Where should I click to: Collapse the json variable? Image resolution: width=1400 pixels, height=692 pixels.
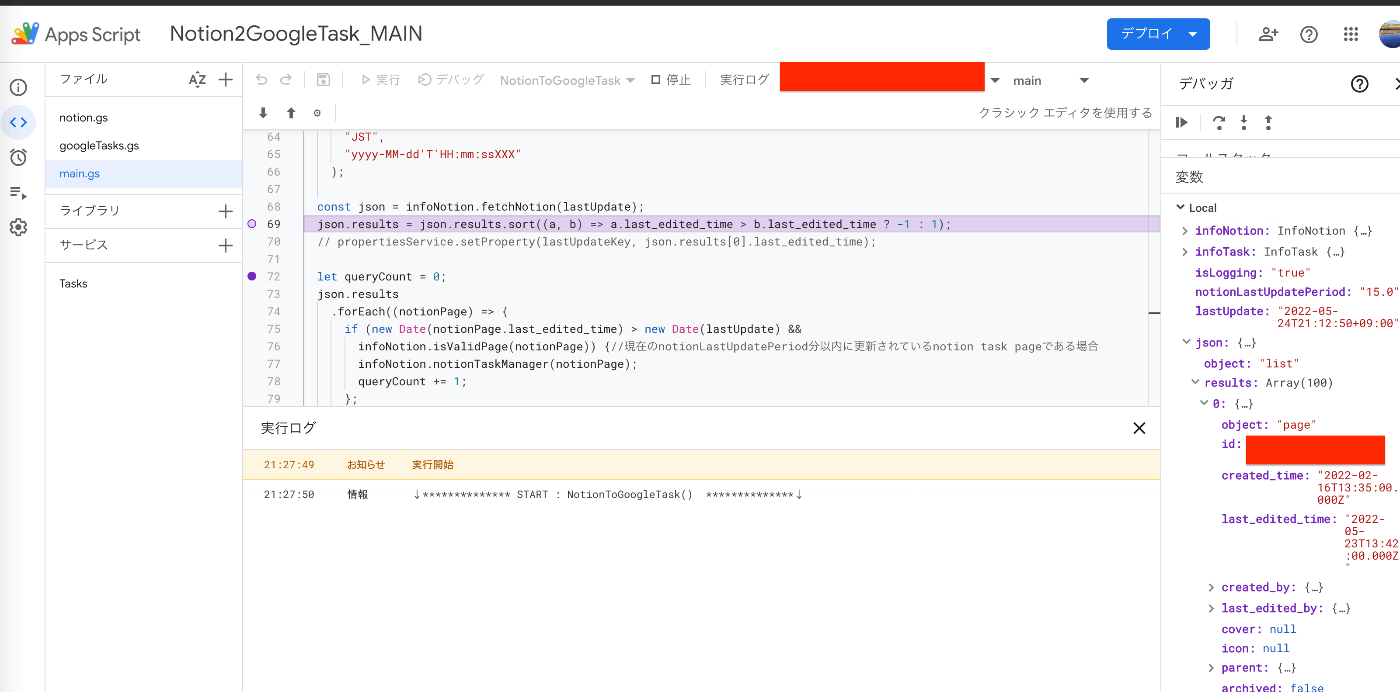pos(1187,343)
